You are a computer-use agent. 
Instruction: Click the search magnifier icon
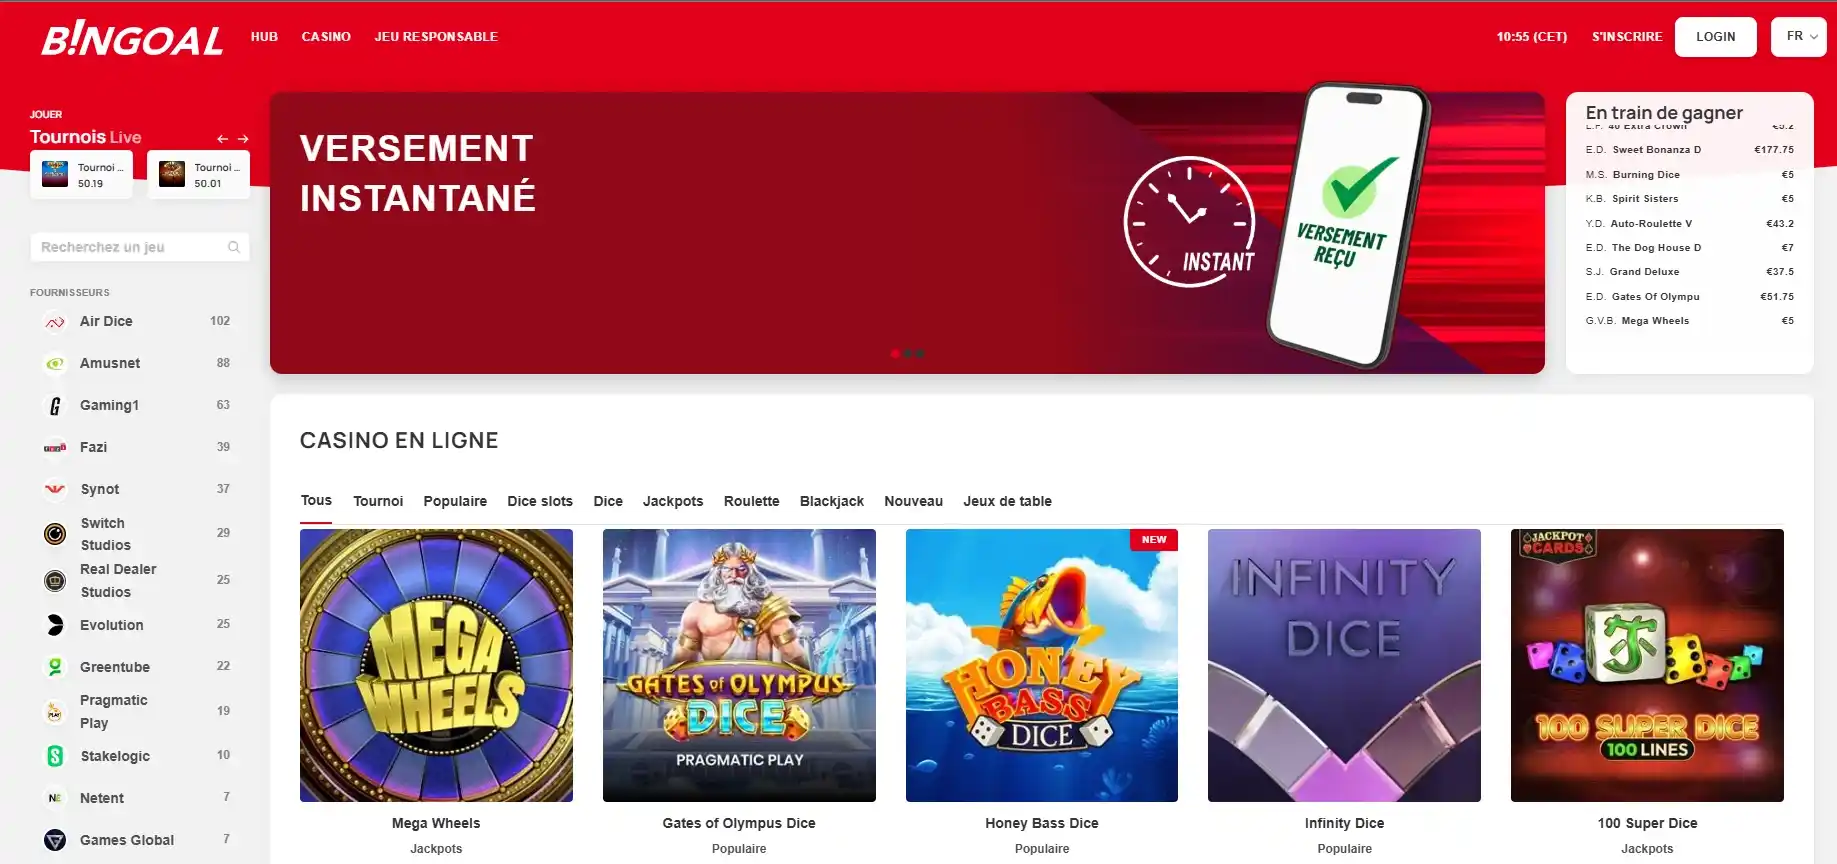pyautogui.click(x=234, y=247)
